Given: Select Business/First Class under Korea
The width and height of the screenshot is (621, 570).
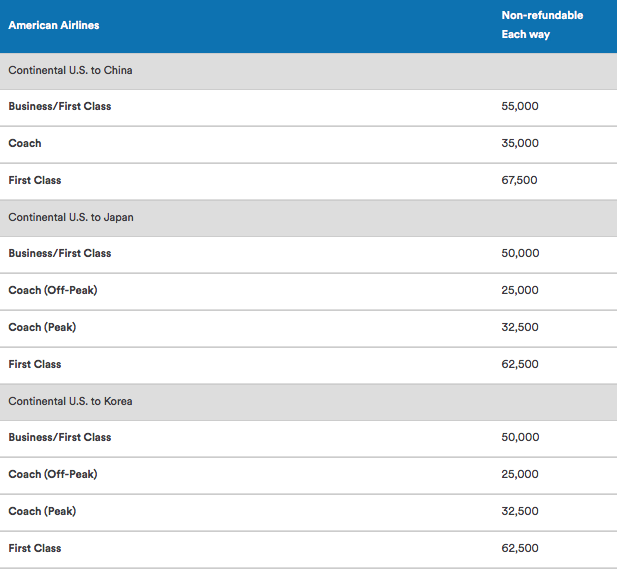Looking at the screenshot, I should pos(60,437).
